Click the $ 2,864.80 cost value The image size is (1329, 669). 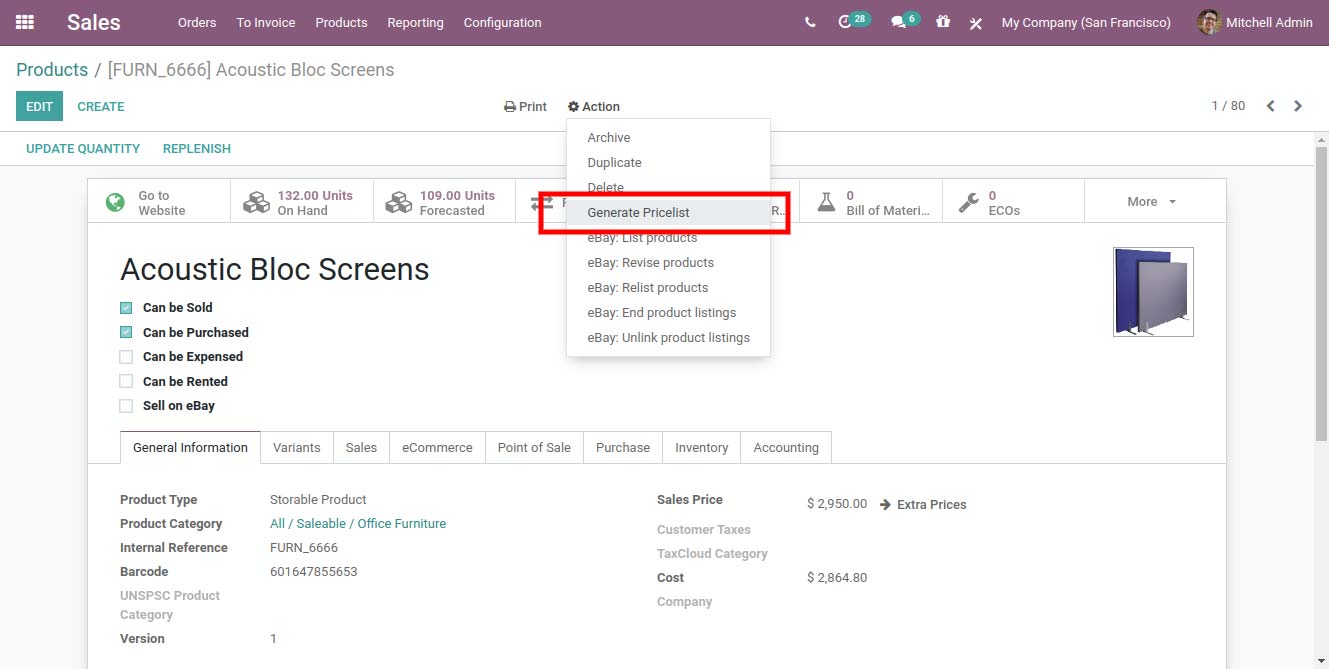(837, 578)
